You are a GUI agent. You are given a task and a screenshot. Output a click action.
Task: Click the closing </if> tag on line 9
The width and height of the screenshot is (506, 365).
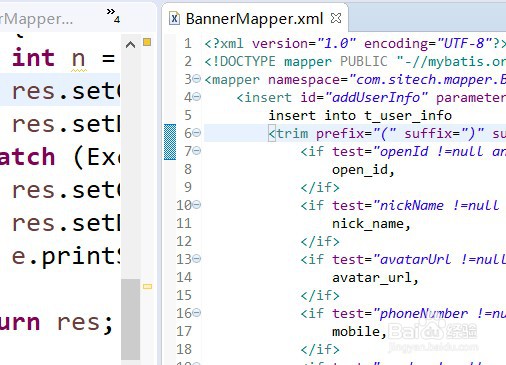tap(320, 188)
